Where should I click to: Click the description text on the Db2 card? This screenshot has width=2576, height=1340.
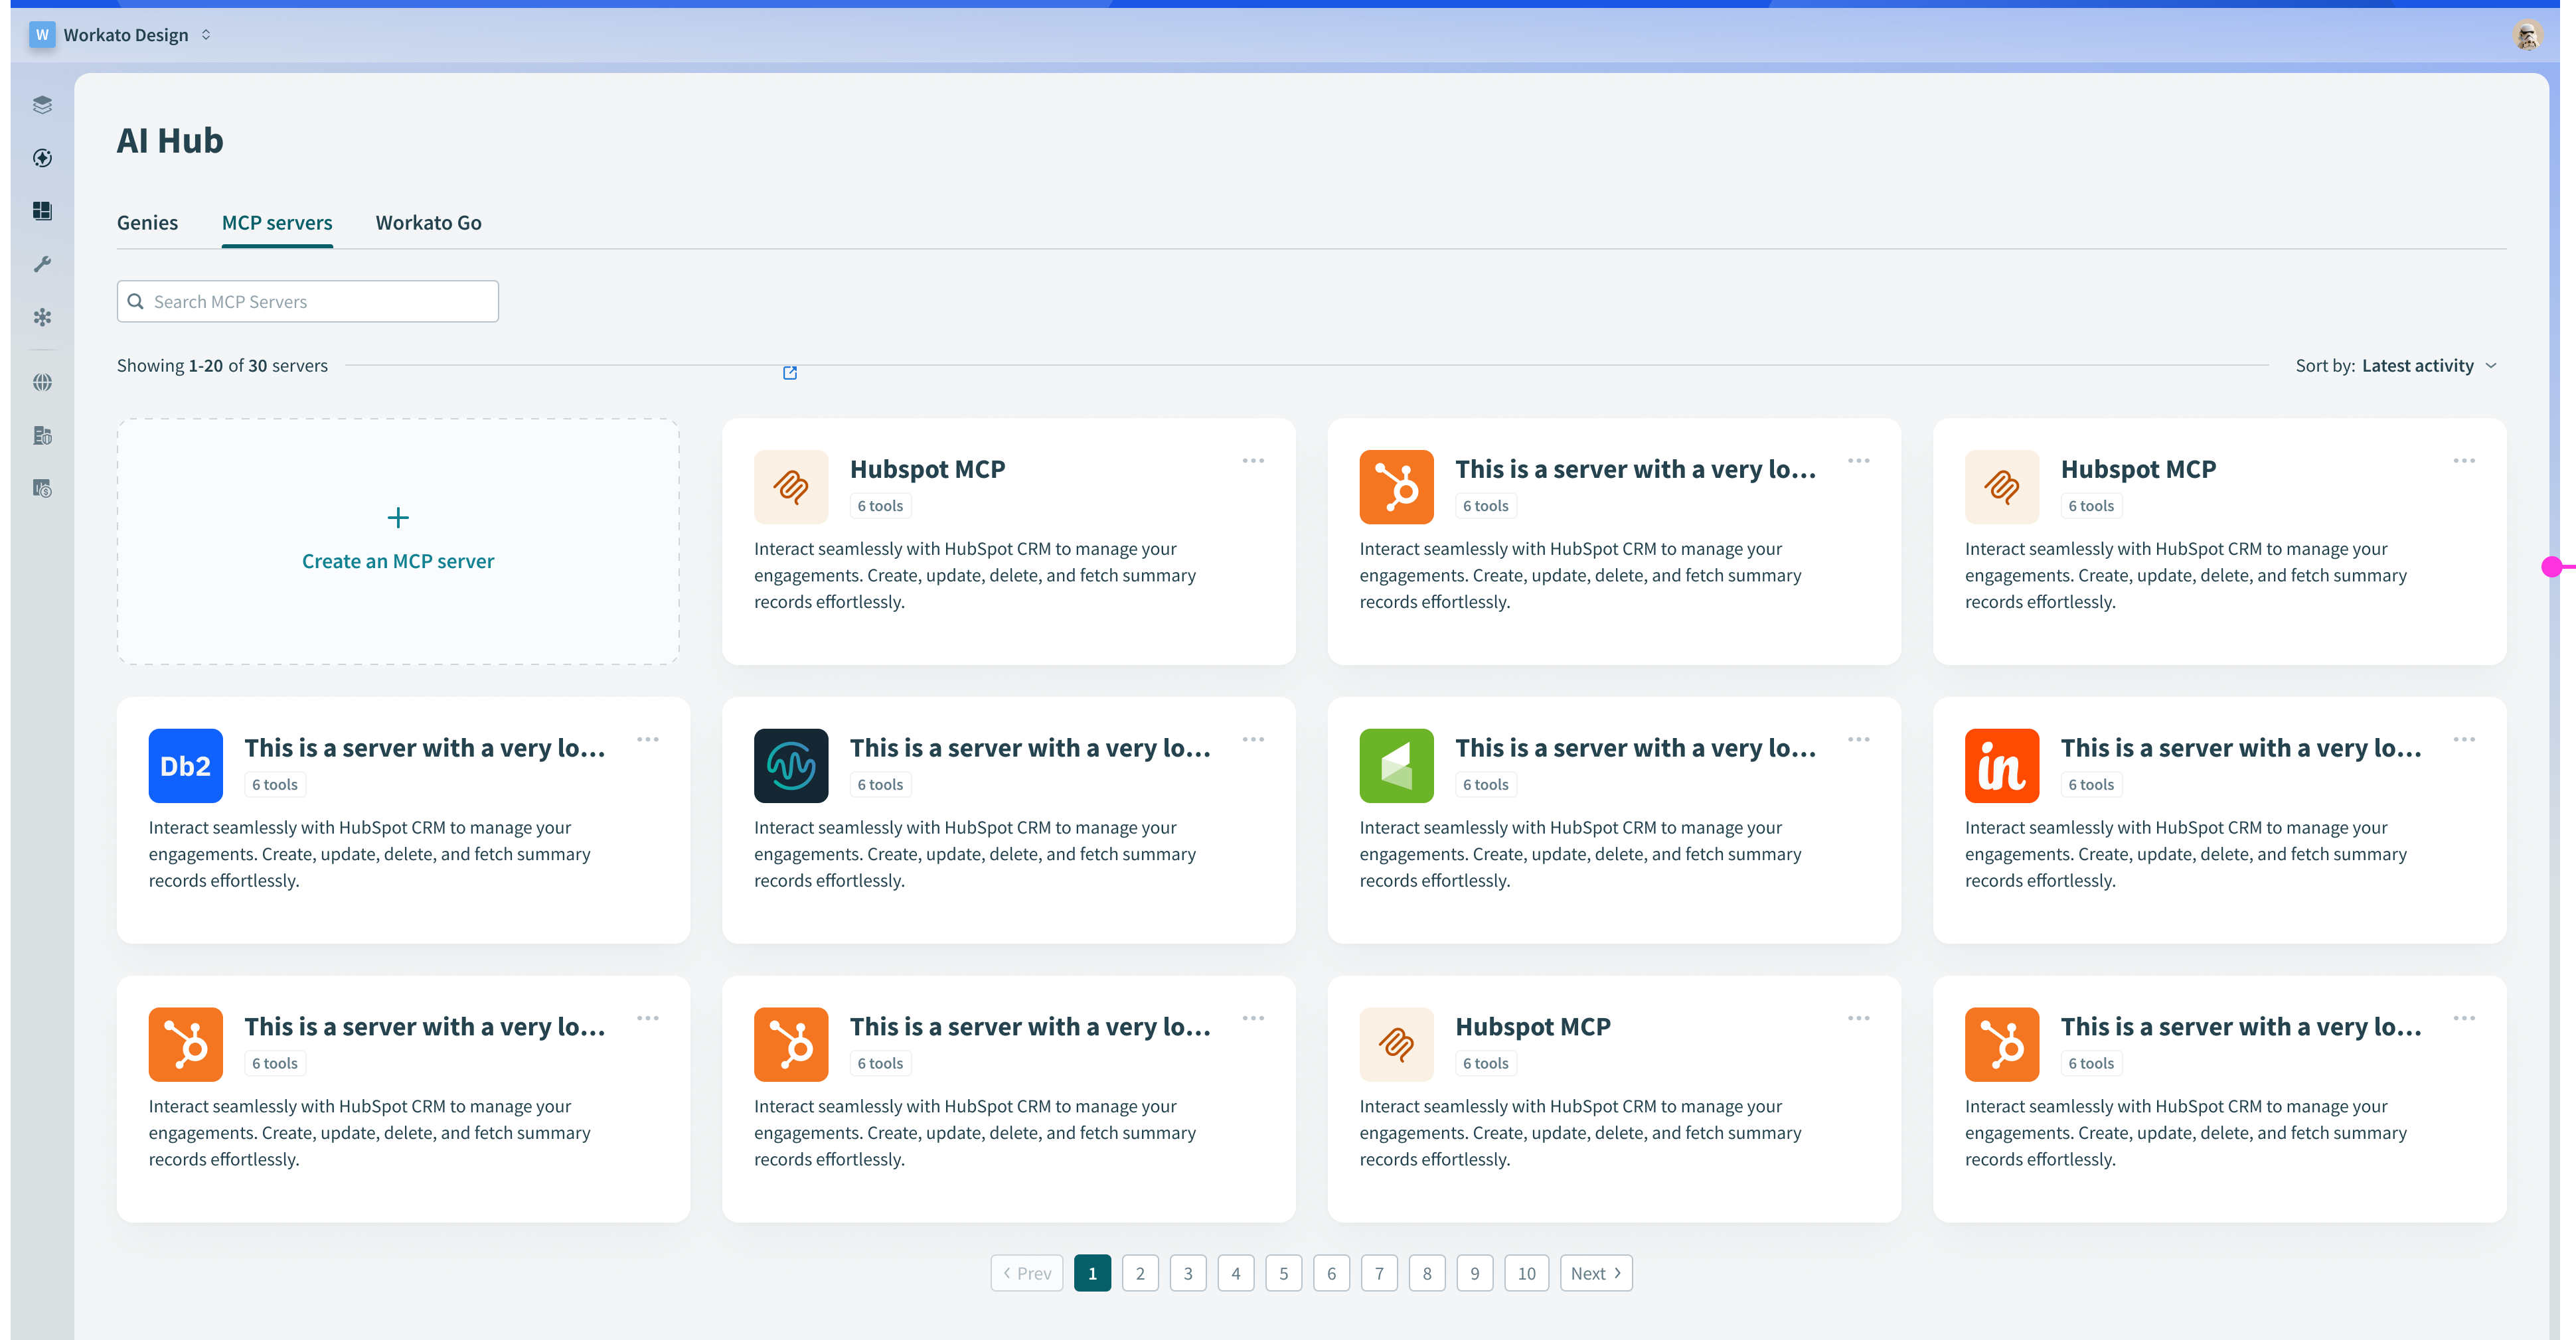point(370,854)
